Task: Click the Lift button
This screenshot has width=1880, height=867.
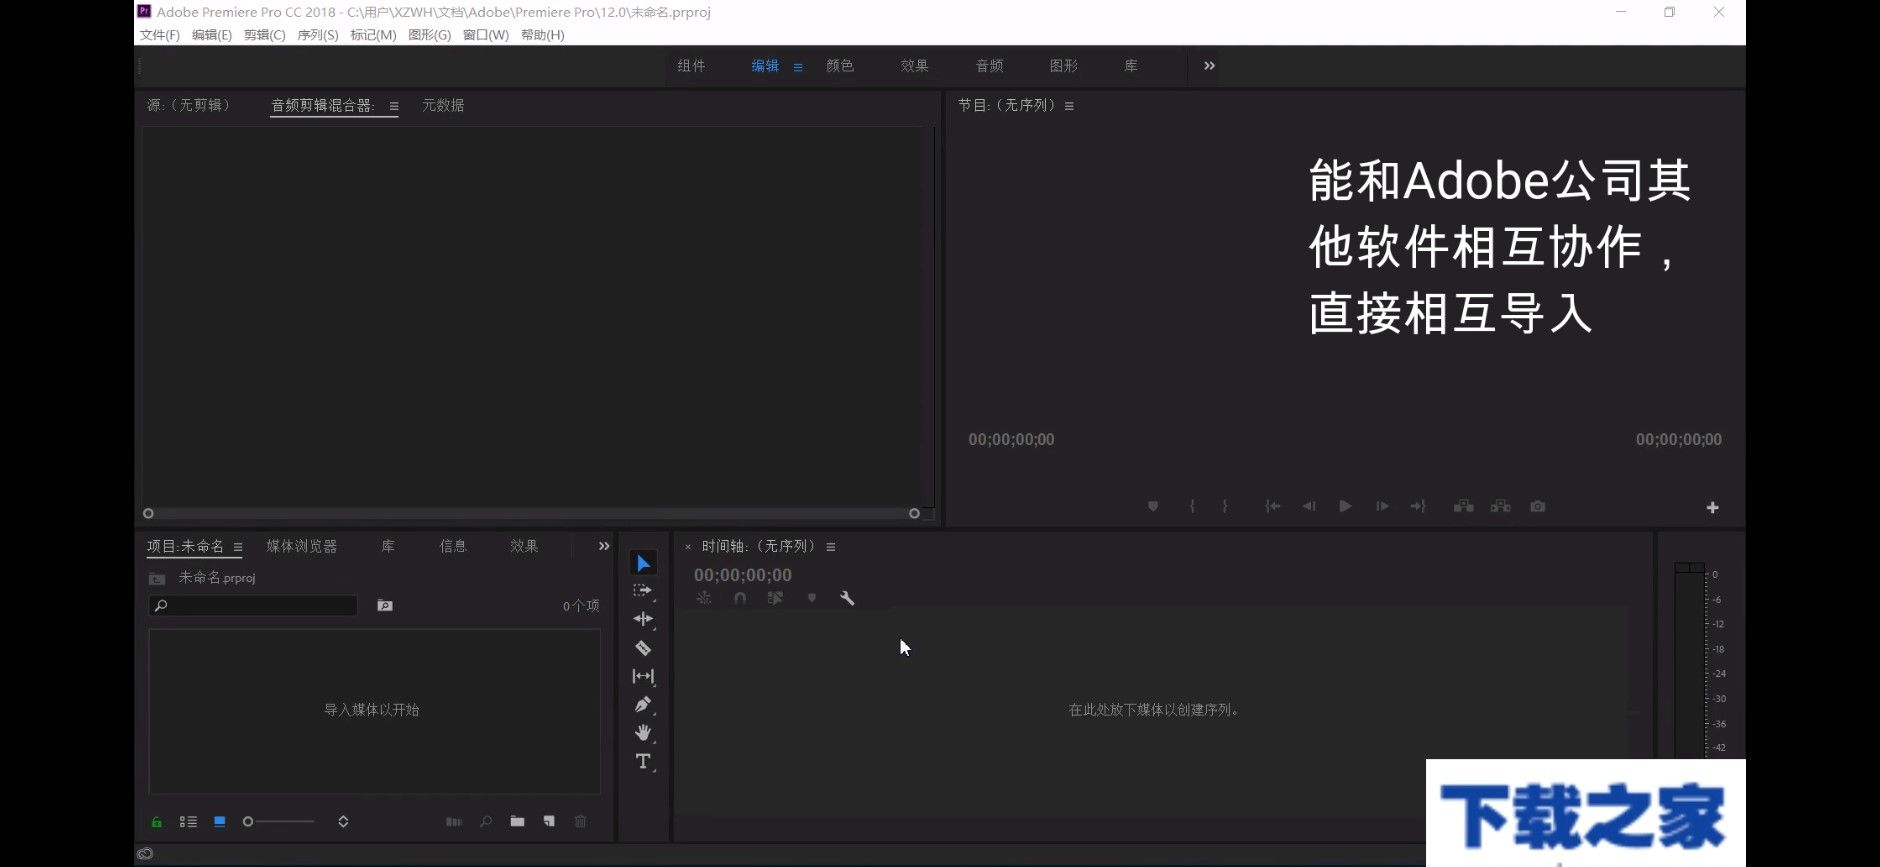Action: (1464, 507)
